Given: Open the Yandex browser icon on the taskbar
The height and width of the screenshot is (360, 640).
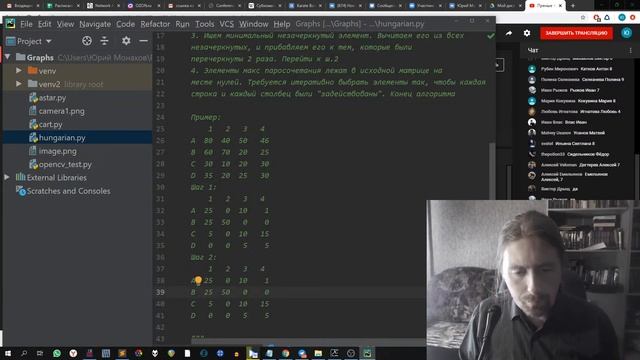Looking at the screenshot, I should coord(73,353).
